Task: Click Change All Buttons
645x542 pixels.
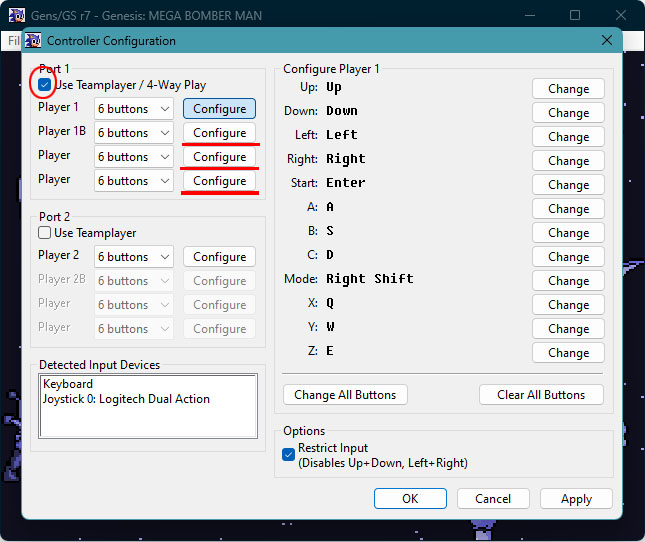Action: (x=345, y=395)
